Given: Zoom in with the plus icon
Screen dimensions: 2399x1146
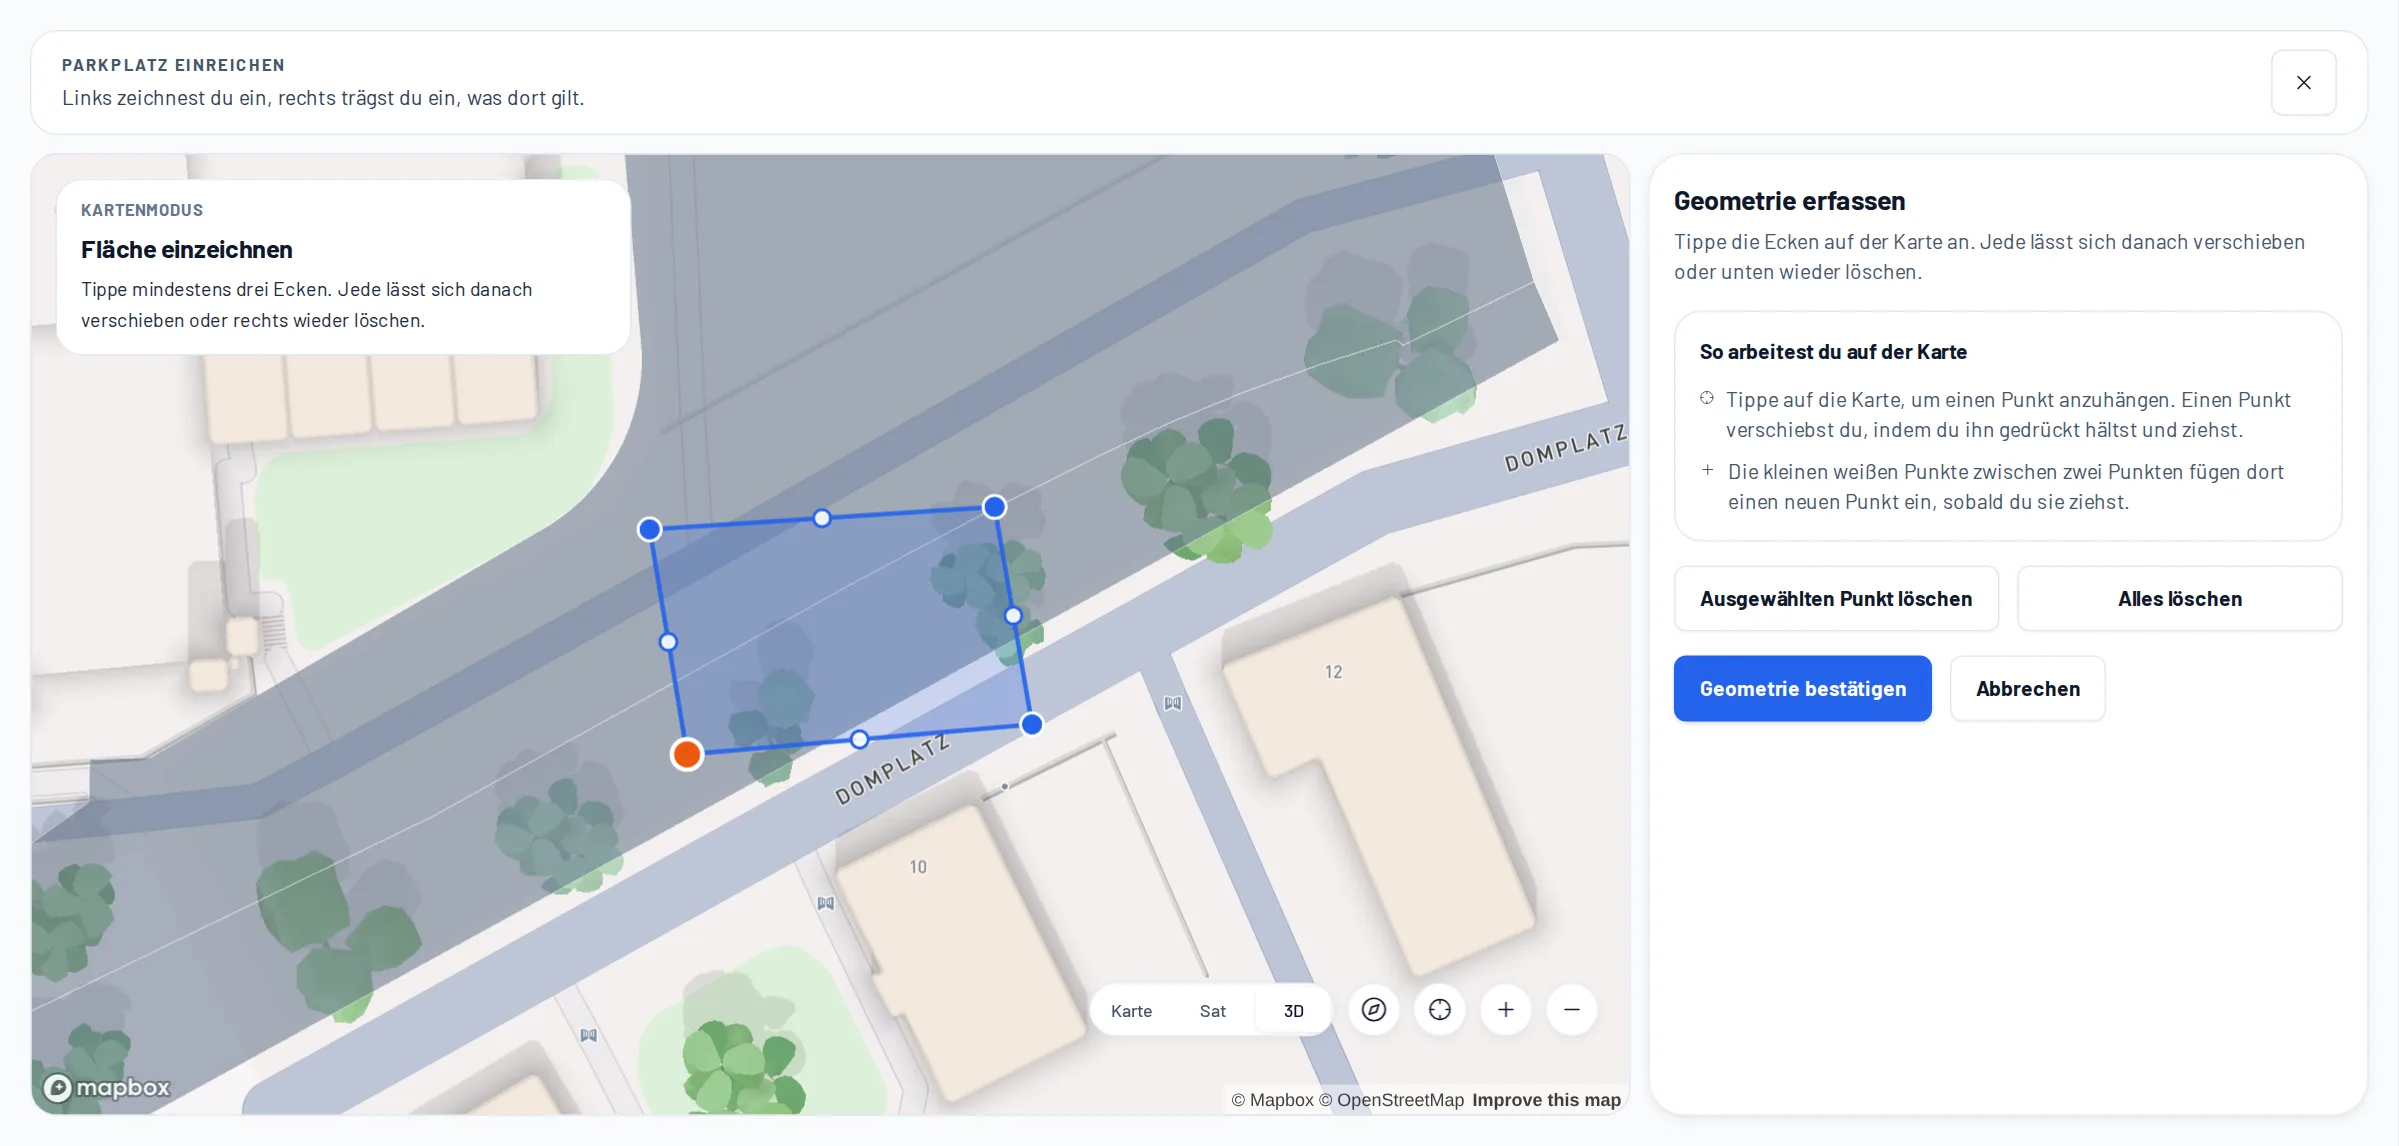Looking at the screenshot, I should pos(1506,1010).
